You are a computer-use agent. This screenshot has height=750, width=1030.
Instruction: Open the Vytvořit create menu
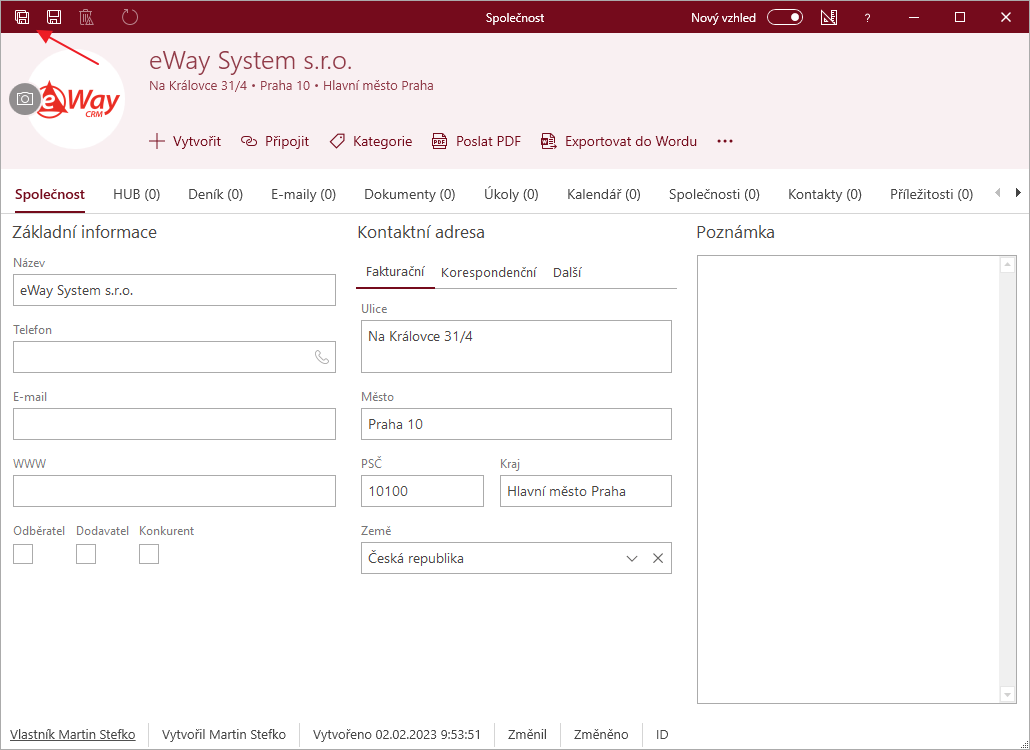click(185, 141)
